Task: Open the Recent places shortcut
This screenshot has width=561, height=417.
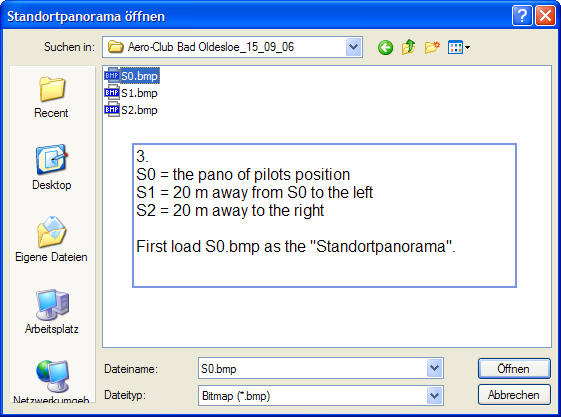Action: pyautogui.click(x=52, y=97)
